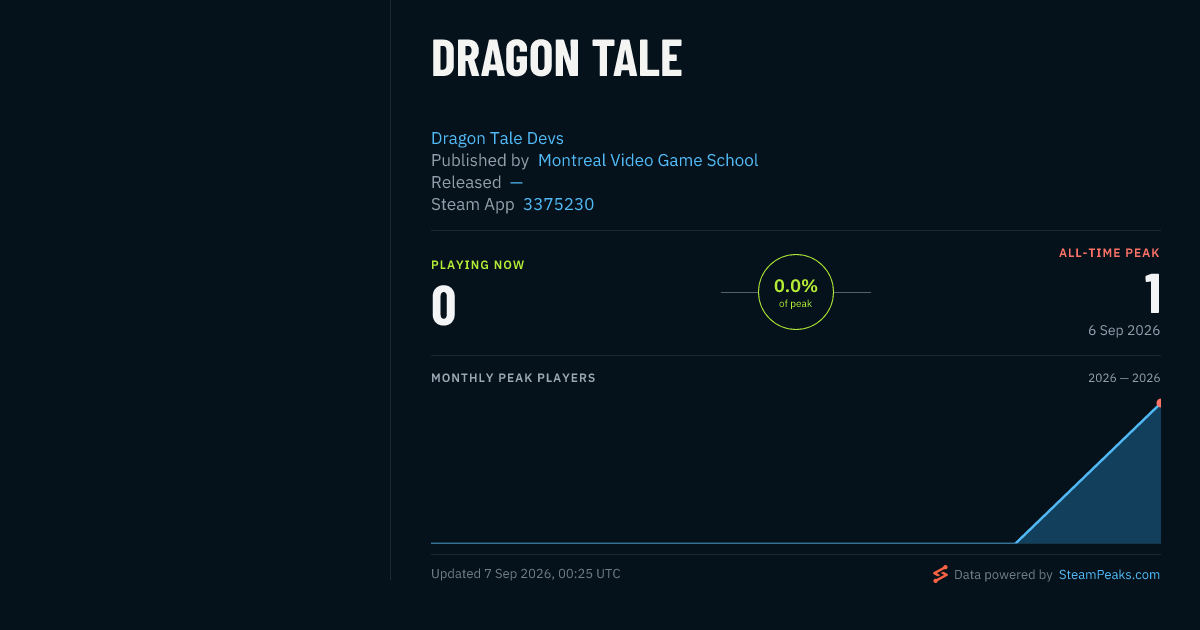This screenshot has height=630, width=1200.
Task: Click the flat baseline of the chart
Action: pyautogui.click(x=723, y=543)
